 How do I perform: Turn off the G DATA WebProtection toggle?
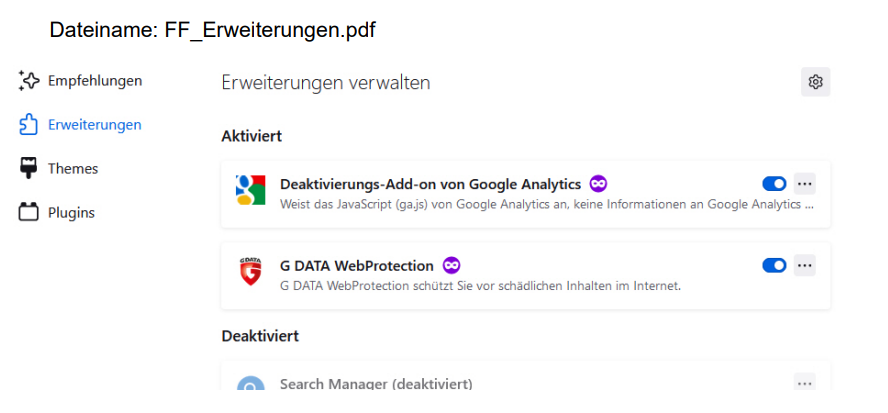point(774,265)
